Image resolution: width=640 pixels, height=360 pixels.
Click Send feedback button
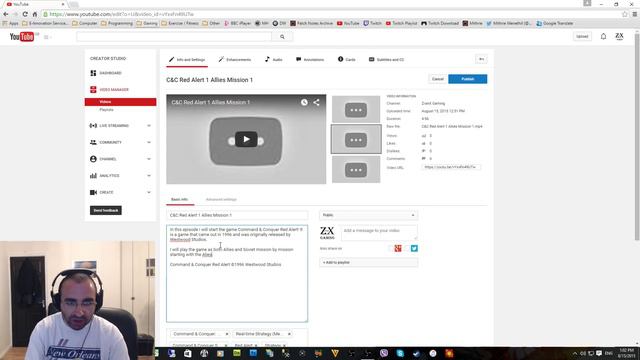[x=106, y=210]
